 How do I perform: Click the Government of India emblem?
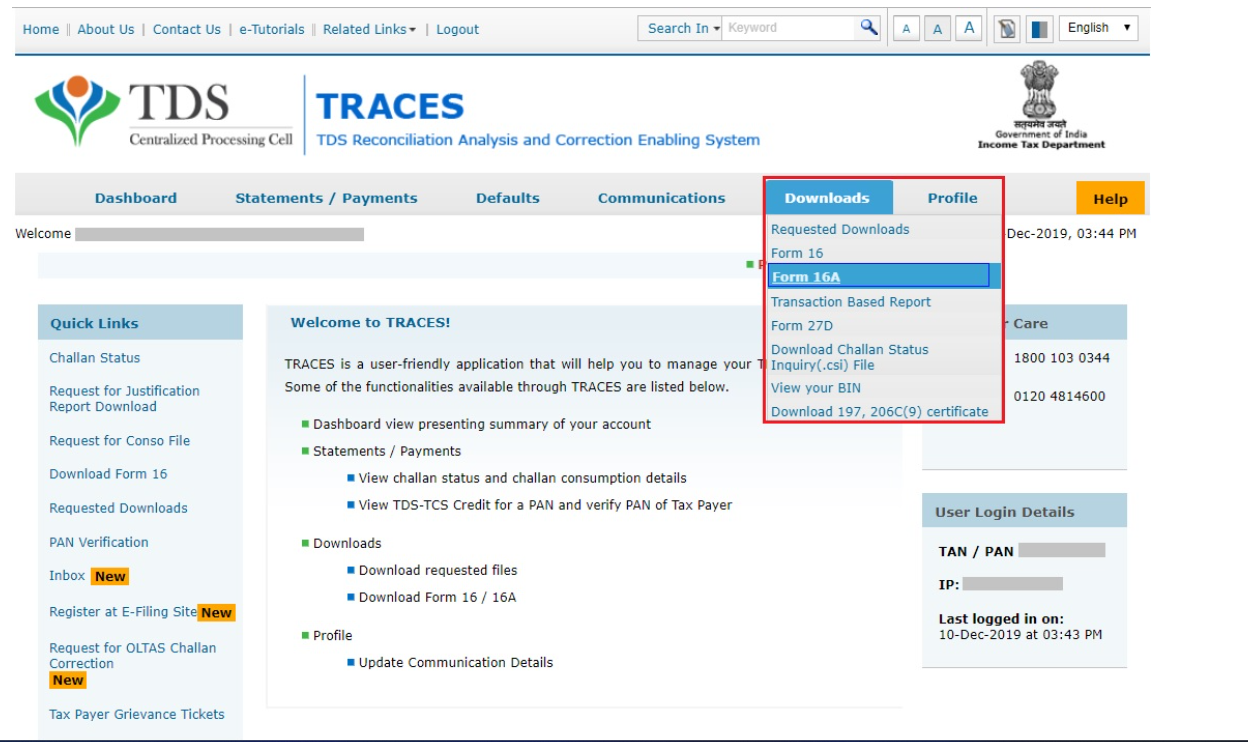1041,105
